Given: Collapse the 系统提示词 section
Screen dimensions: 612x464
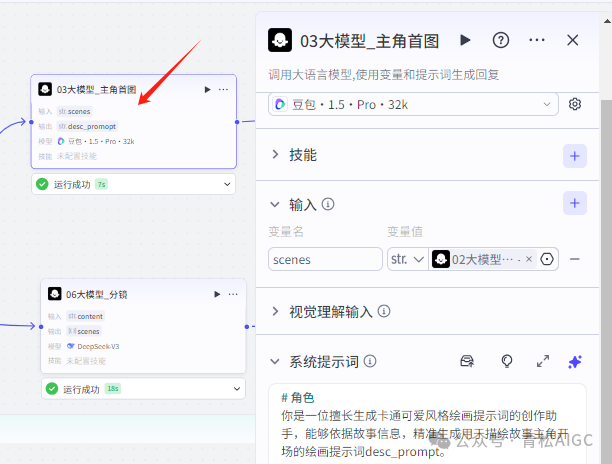Looking at the screenshot, I should [x=275, y=361].
